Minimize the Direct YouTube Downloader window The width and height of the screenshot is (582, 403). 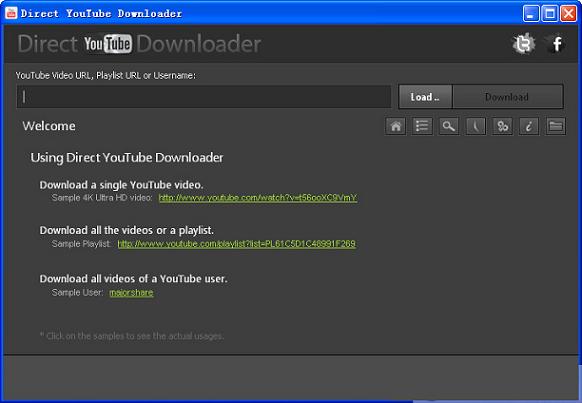[x=531, y=14]
